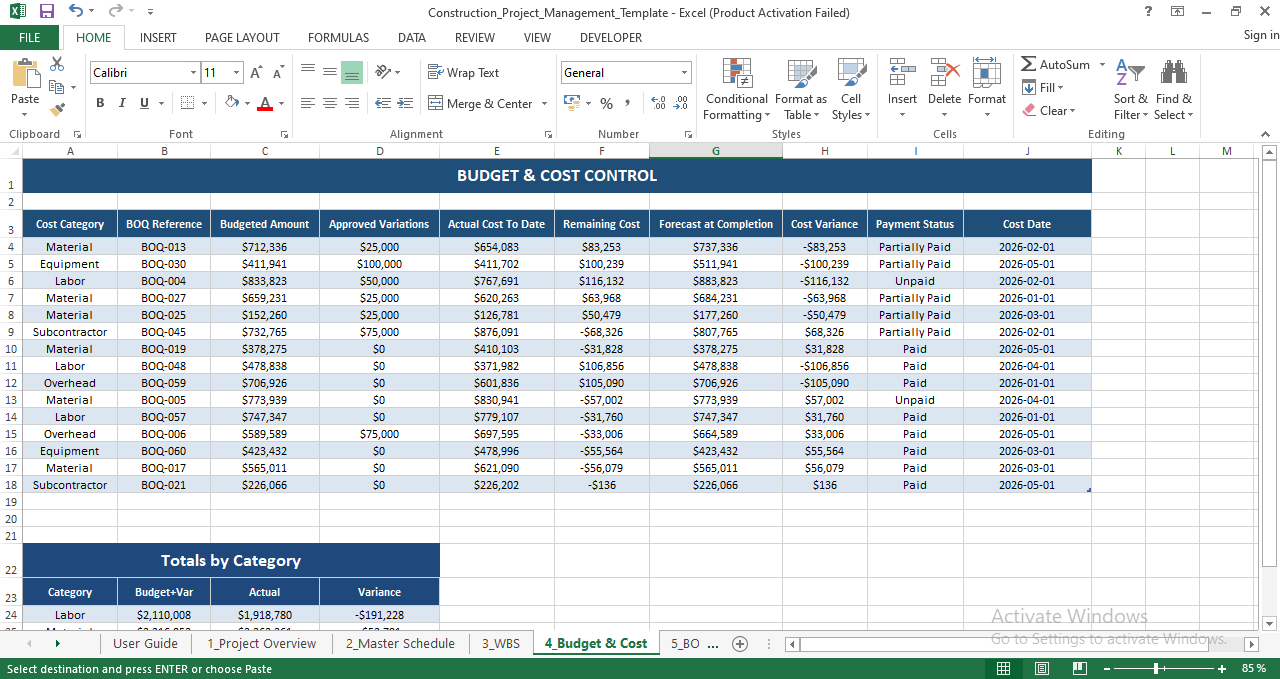
Task: Apply Conditional Formatting
Action: pos(736,88)
